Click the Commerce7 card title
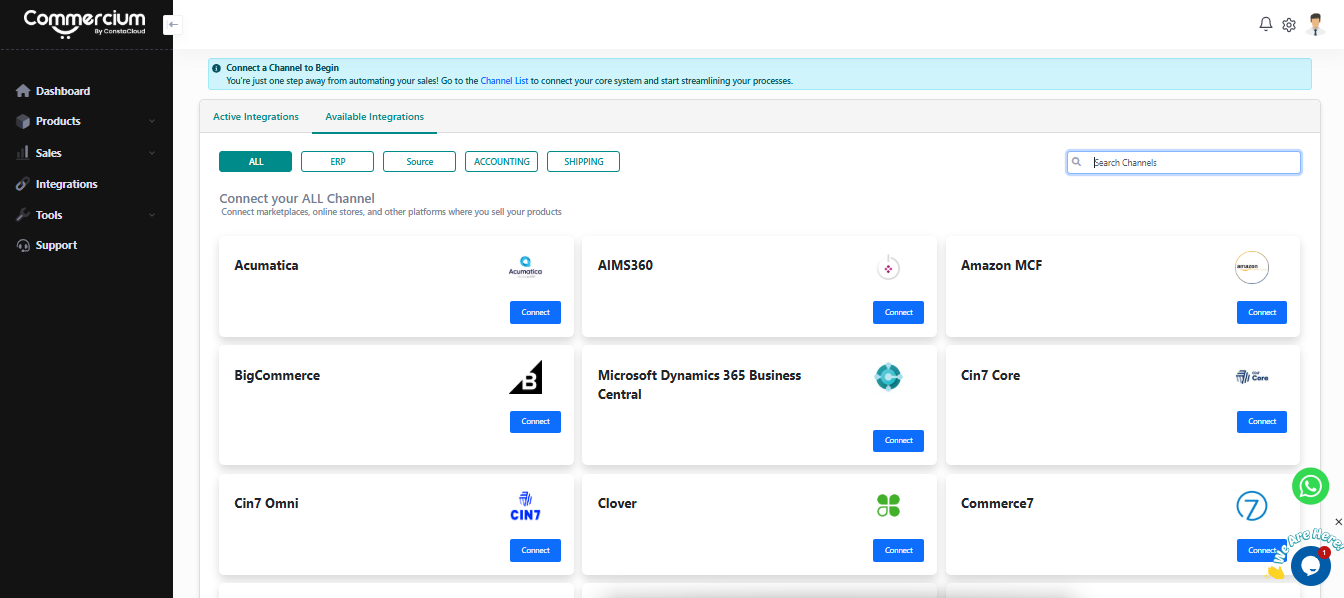Screen dimensions: 1344x598 click(x=997, y=503)
